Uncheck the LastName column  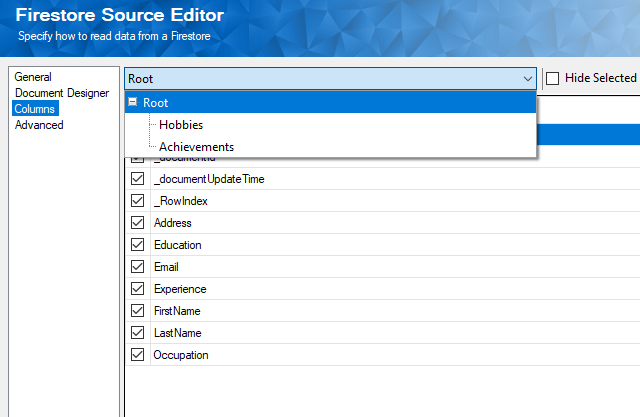138,333
